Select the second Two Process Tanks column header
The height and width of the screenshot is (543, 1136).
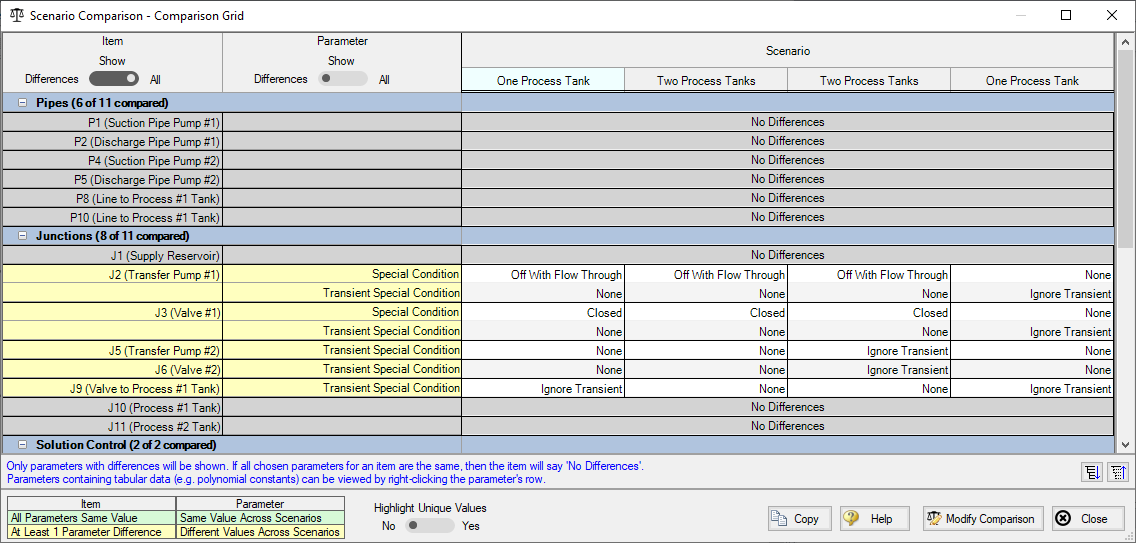(x=869, y=80)
